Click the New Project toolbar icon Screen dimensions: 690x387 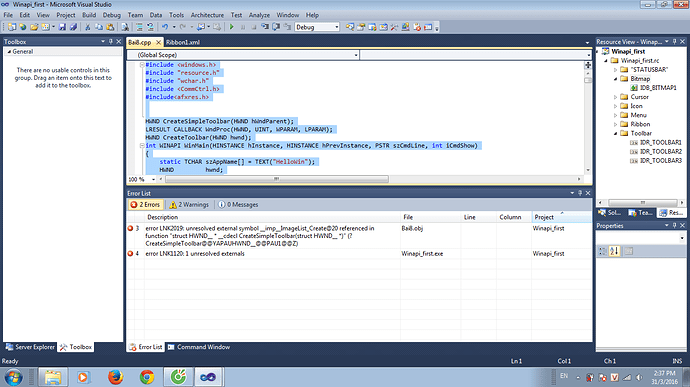pyautogui.click(x=12, y=27)
